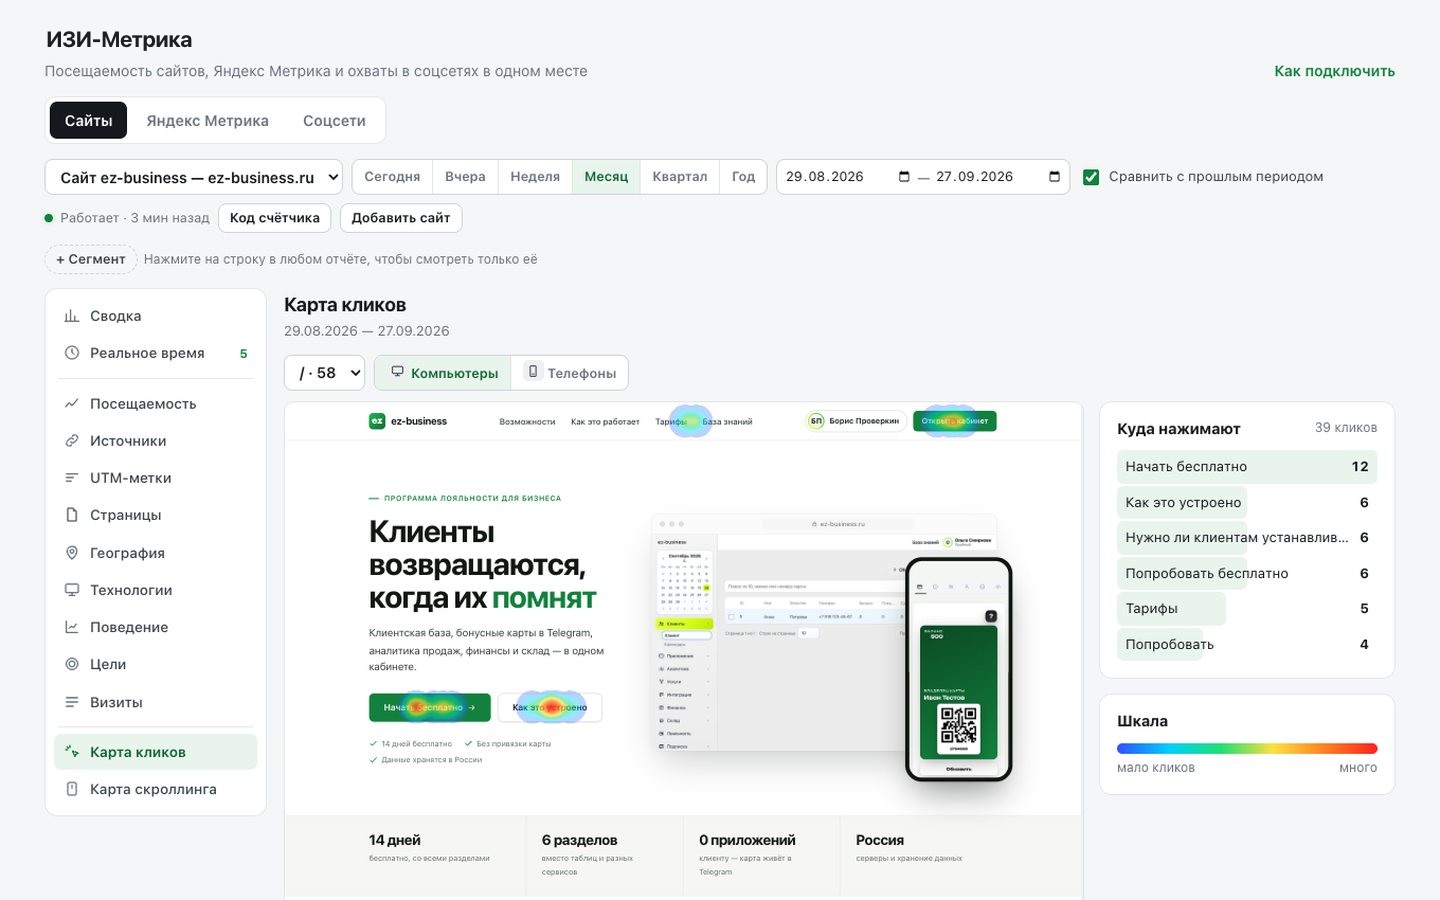Image resolution: width=1440 pixels, height=900 pixels.
Task: Click the Карта скроллинга scroll icon
Action: (x=72, y=789)
